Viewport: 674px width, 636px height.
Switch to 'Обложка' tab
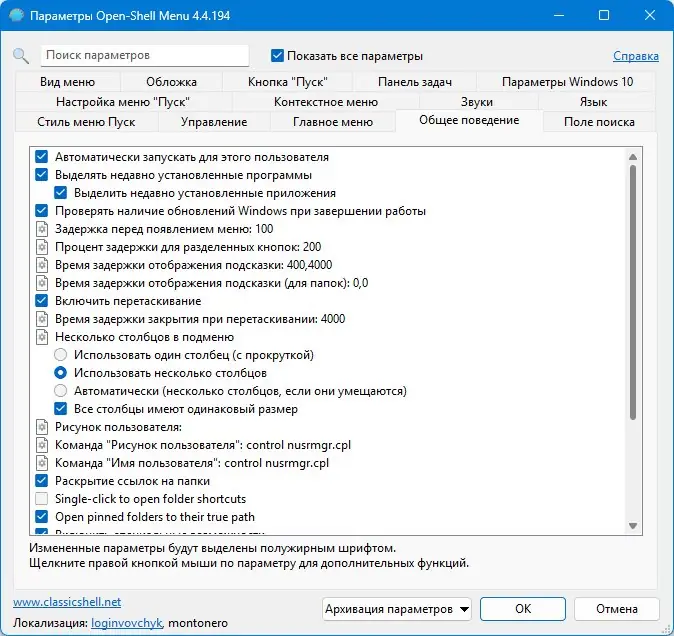click(172, 82)
